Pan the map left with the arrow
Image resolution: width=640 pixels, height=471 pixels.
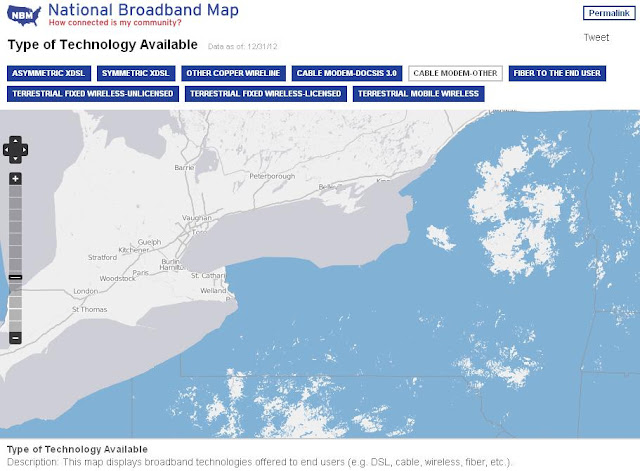7,150
